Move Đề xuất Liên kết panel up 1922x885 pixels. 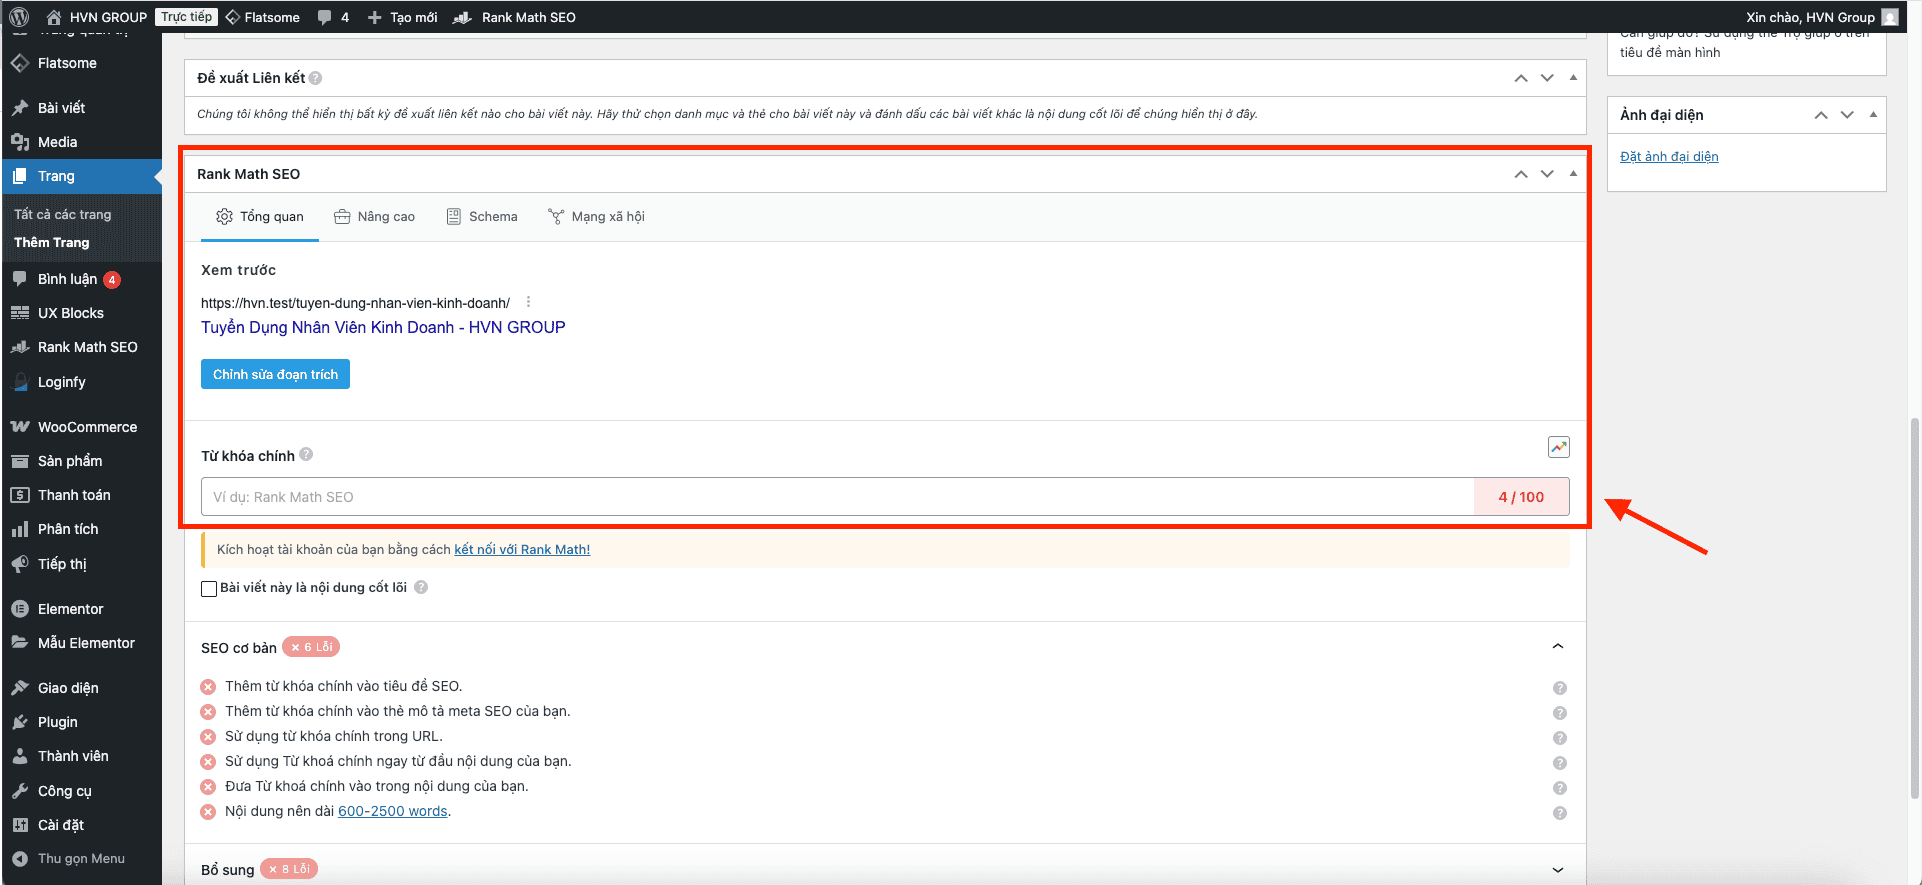(1521, 78)
